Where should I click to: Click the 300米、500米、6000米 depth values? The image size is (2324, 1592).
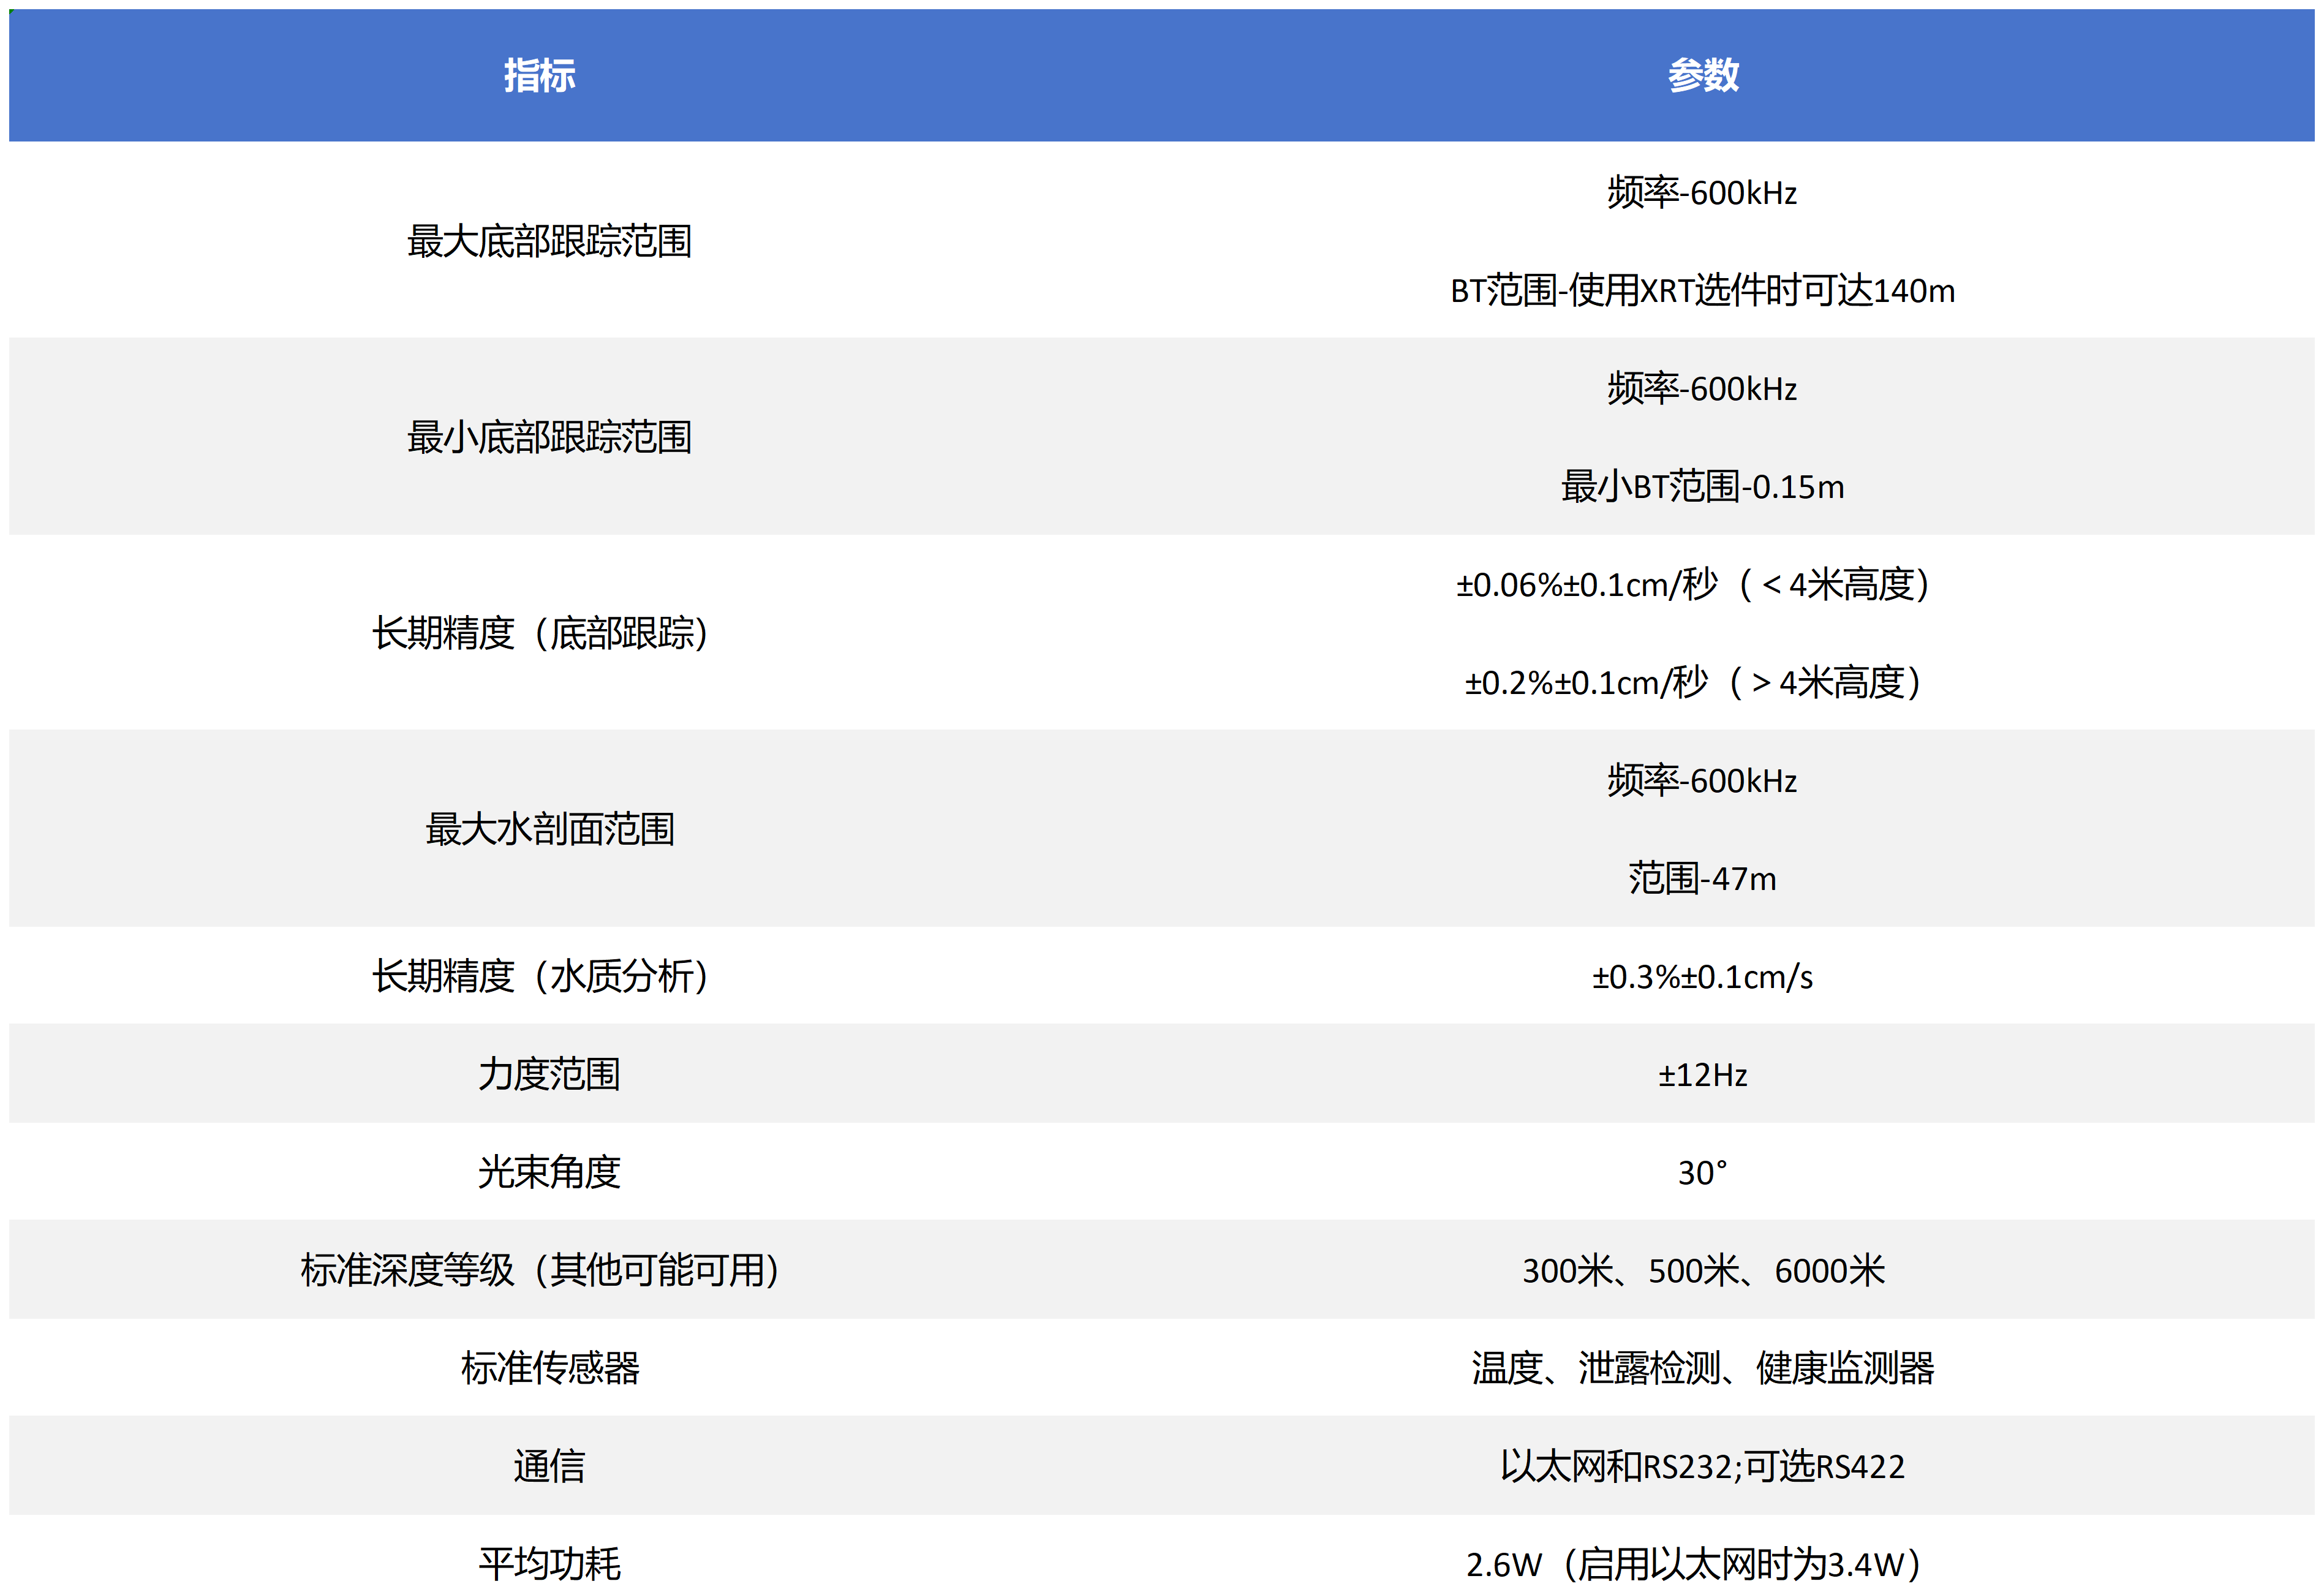pos(1702,1270)
